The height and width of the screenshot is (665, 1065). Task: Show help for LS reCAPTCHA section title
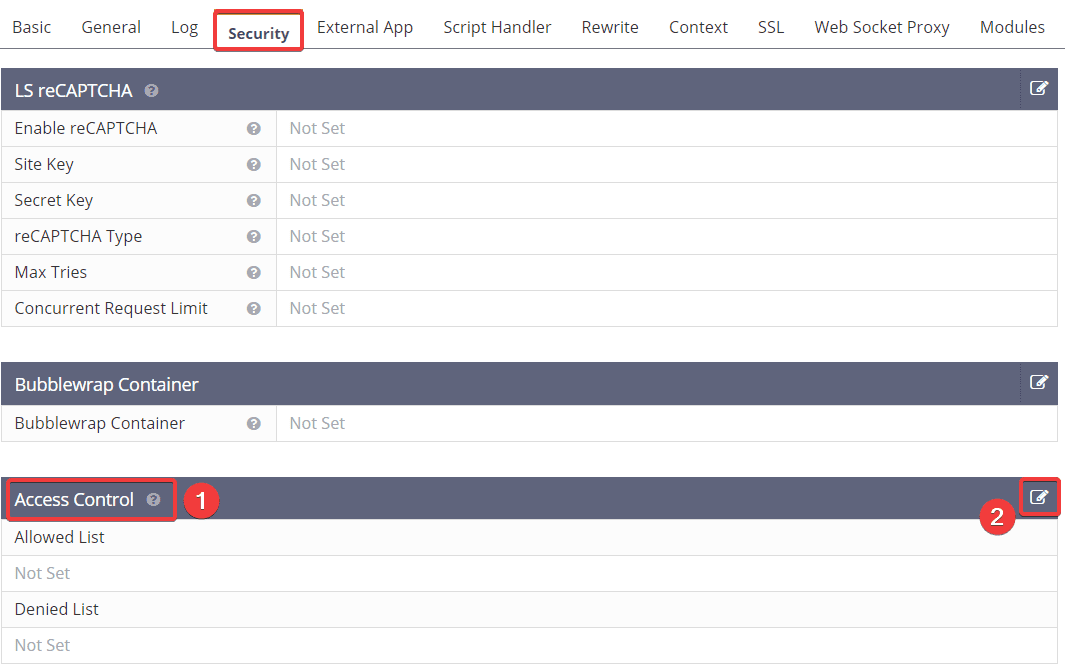151,90
